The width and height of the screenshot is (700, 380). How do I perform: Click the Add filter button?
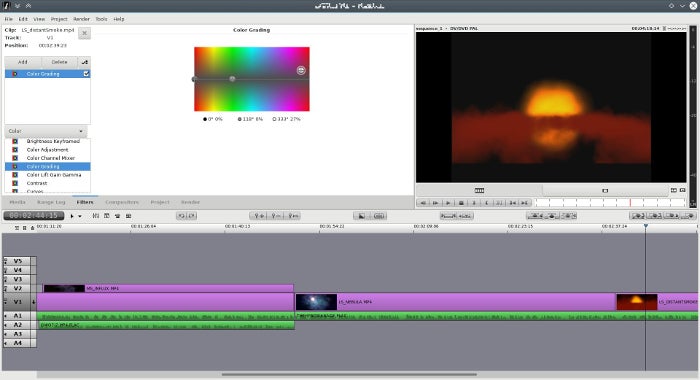click(x=23, y=62)
